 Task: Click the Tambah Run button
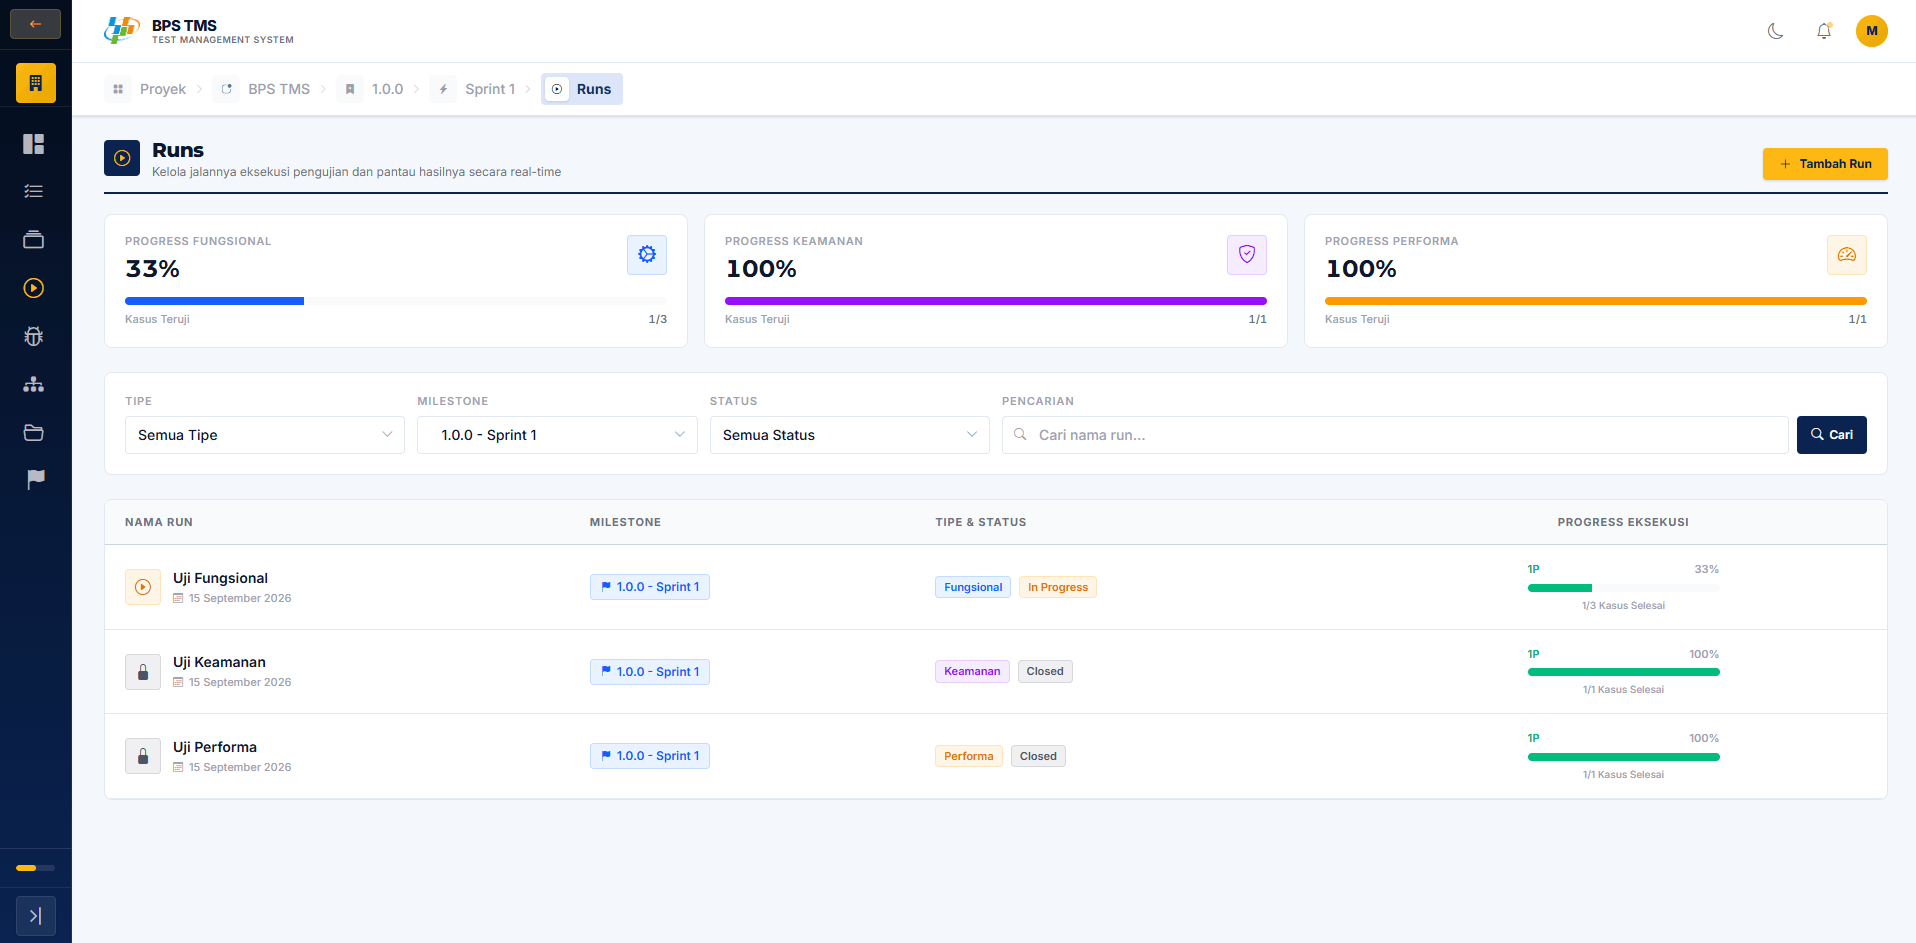point(1825,164)
